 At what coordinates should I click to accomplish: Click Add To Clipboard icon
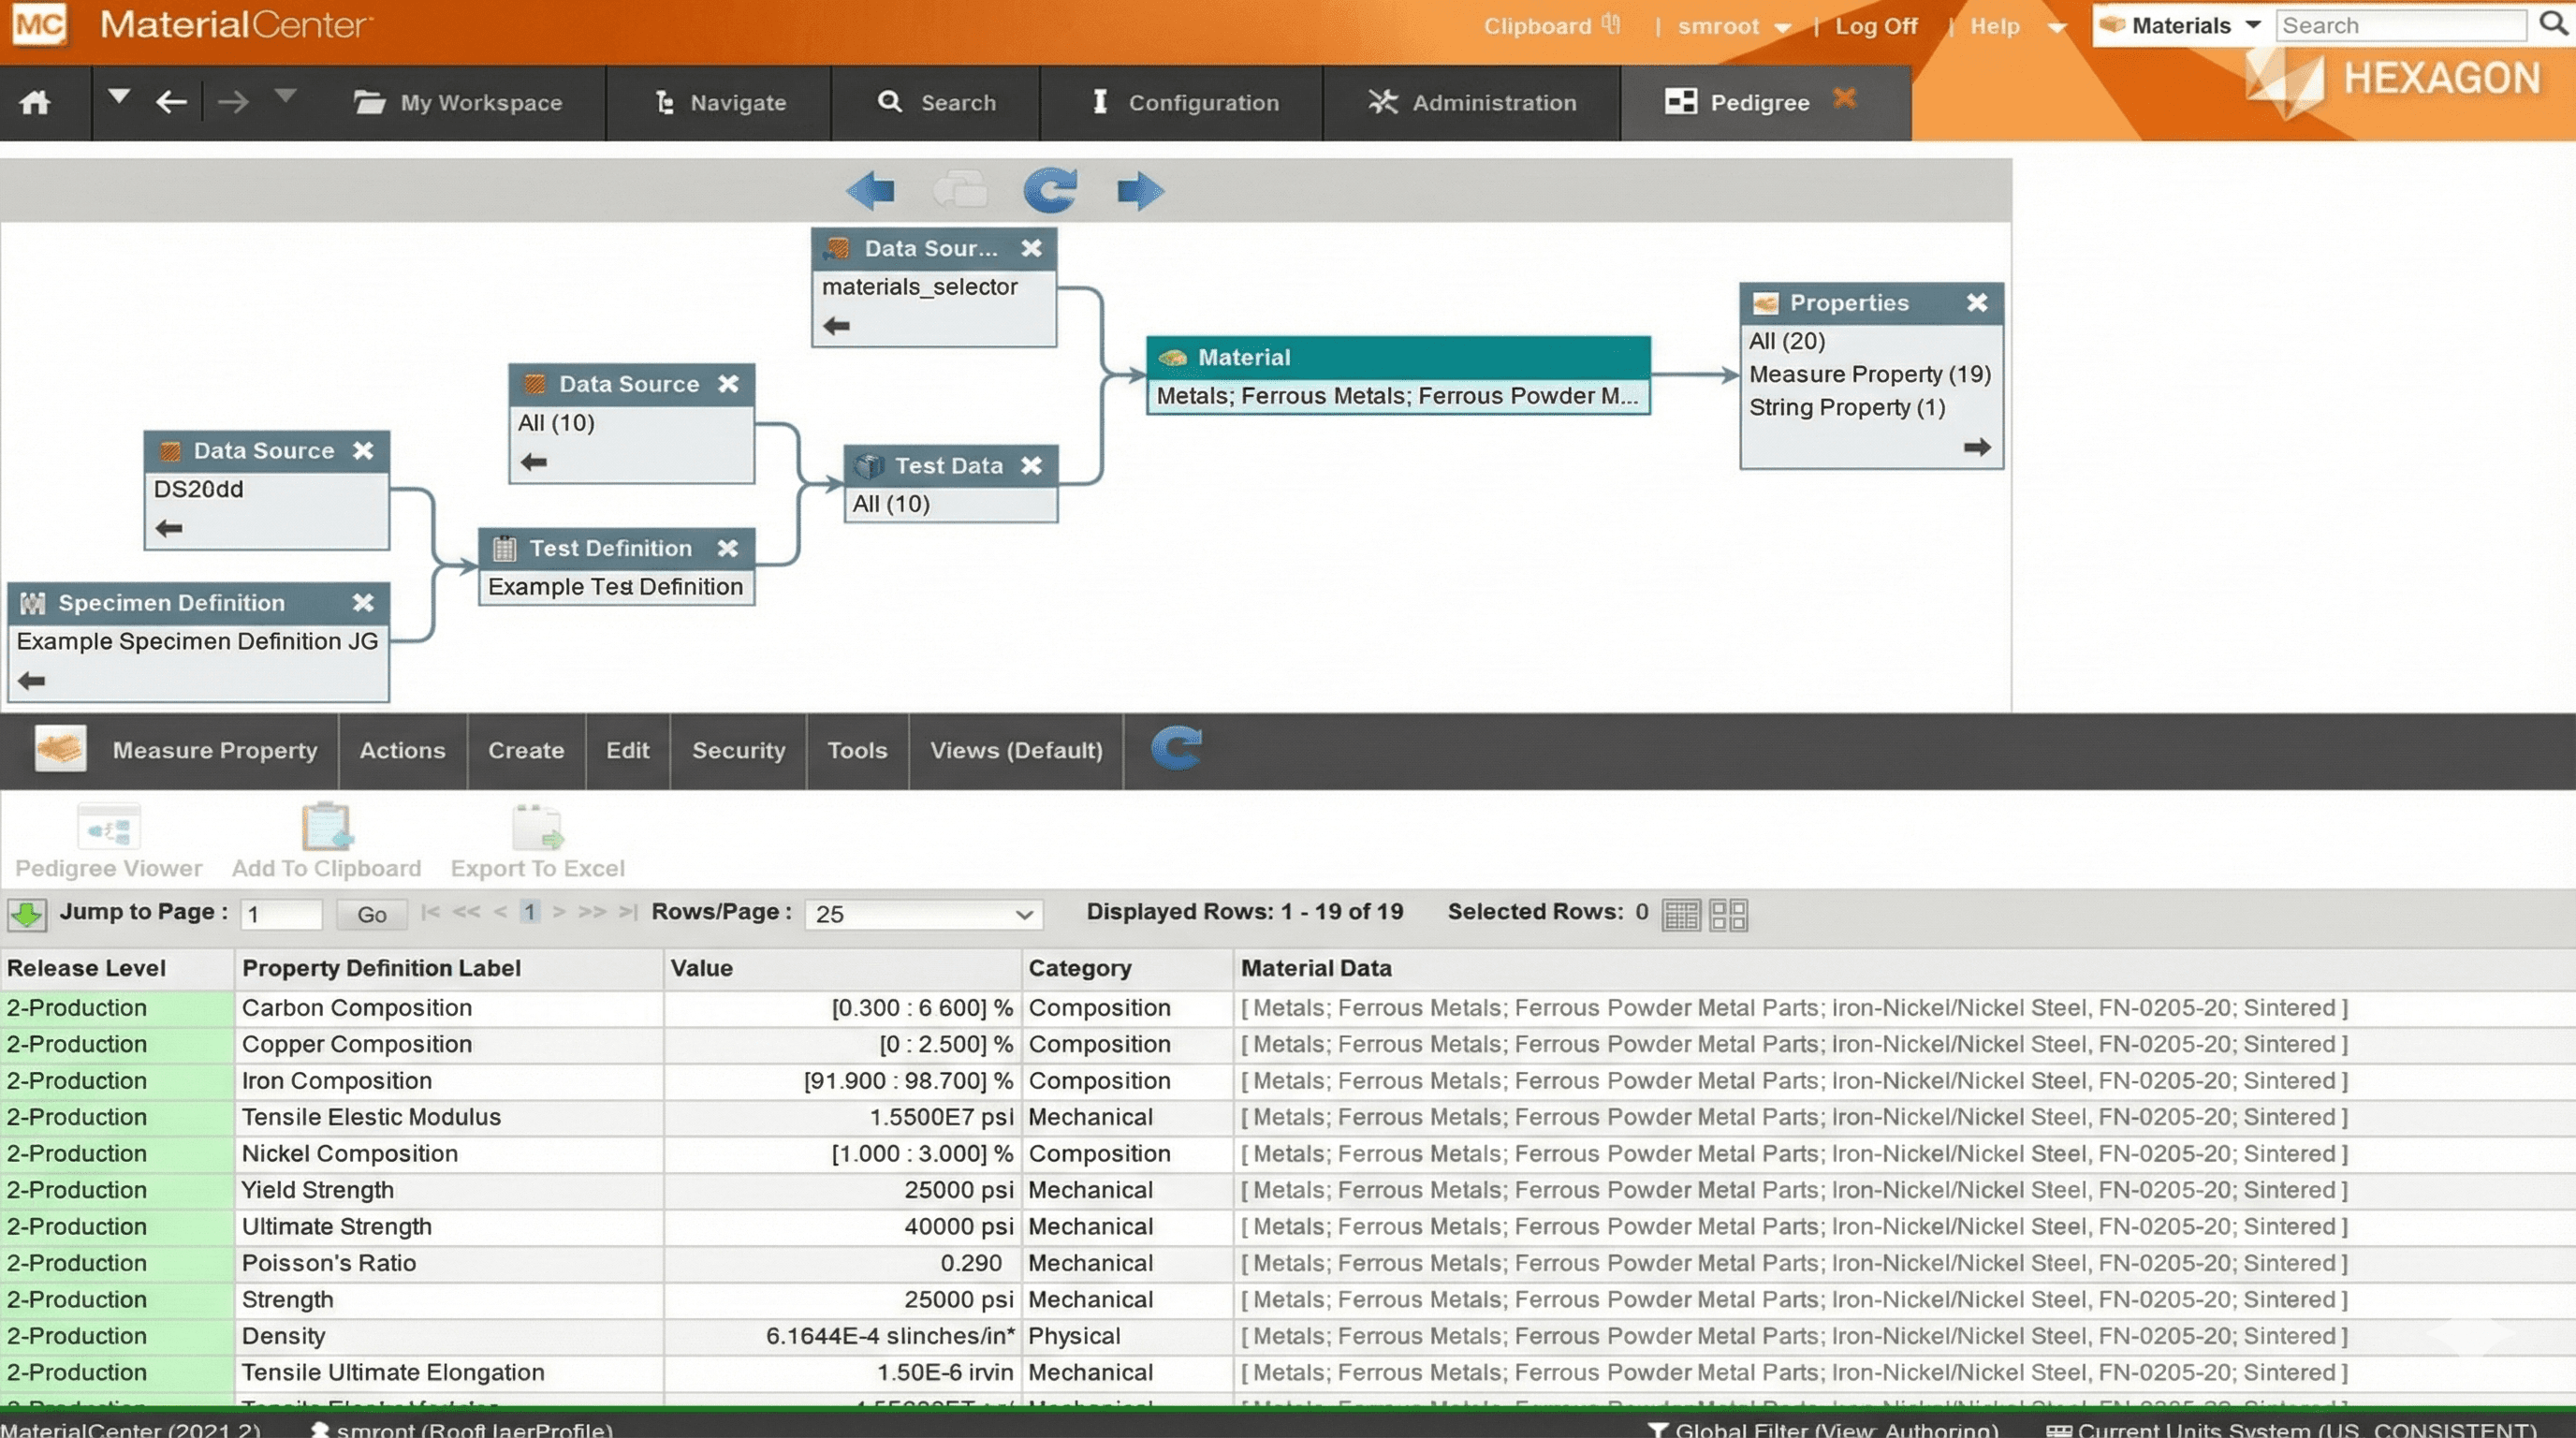click(326, 828)
